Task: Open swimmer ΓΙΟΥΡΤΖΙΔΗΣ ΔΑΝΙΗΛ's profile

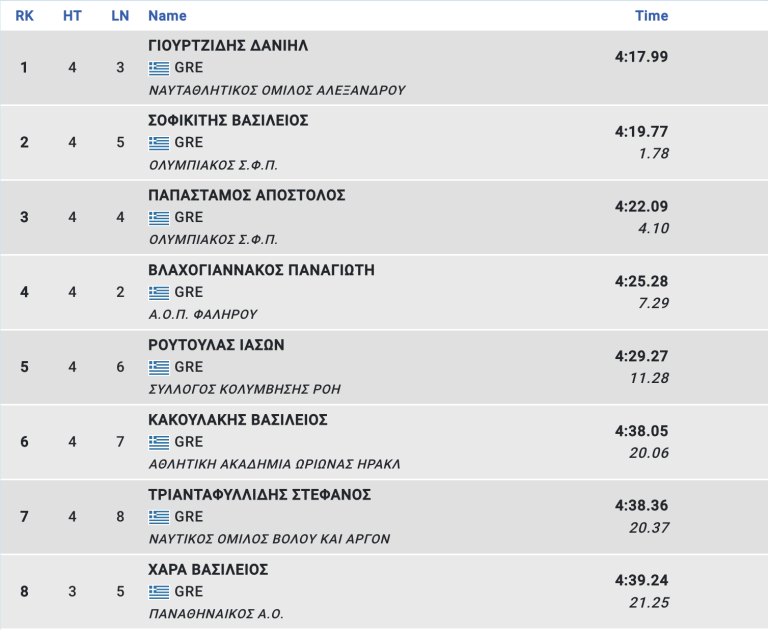Action: coord(228,45)
